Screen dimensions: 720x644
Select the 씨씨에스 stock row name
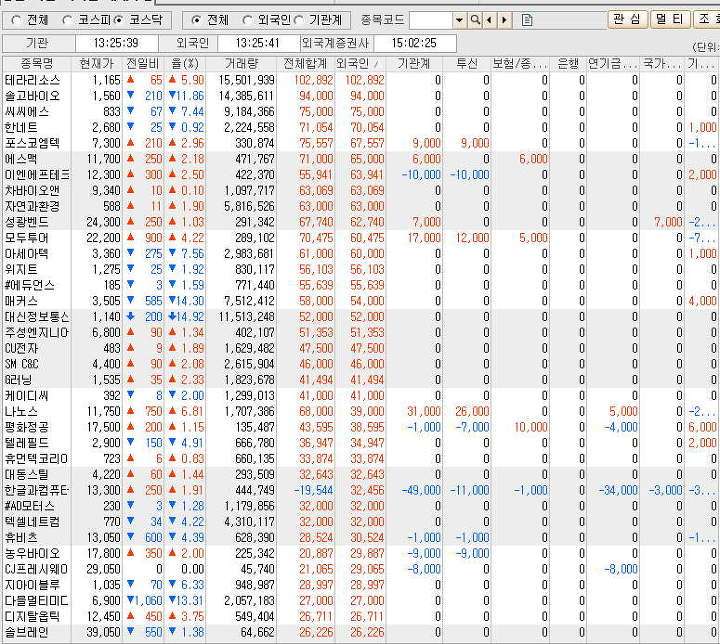27,112
